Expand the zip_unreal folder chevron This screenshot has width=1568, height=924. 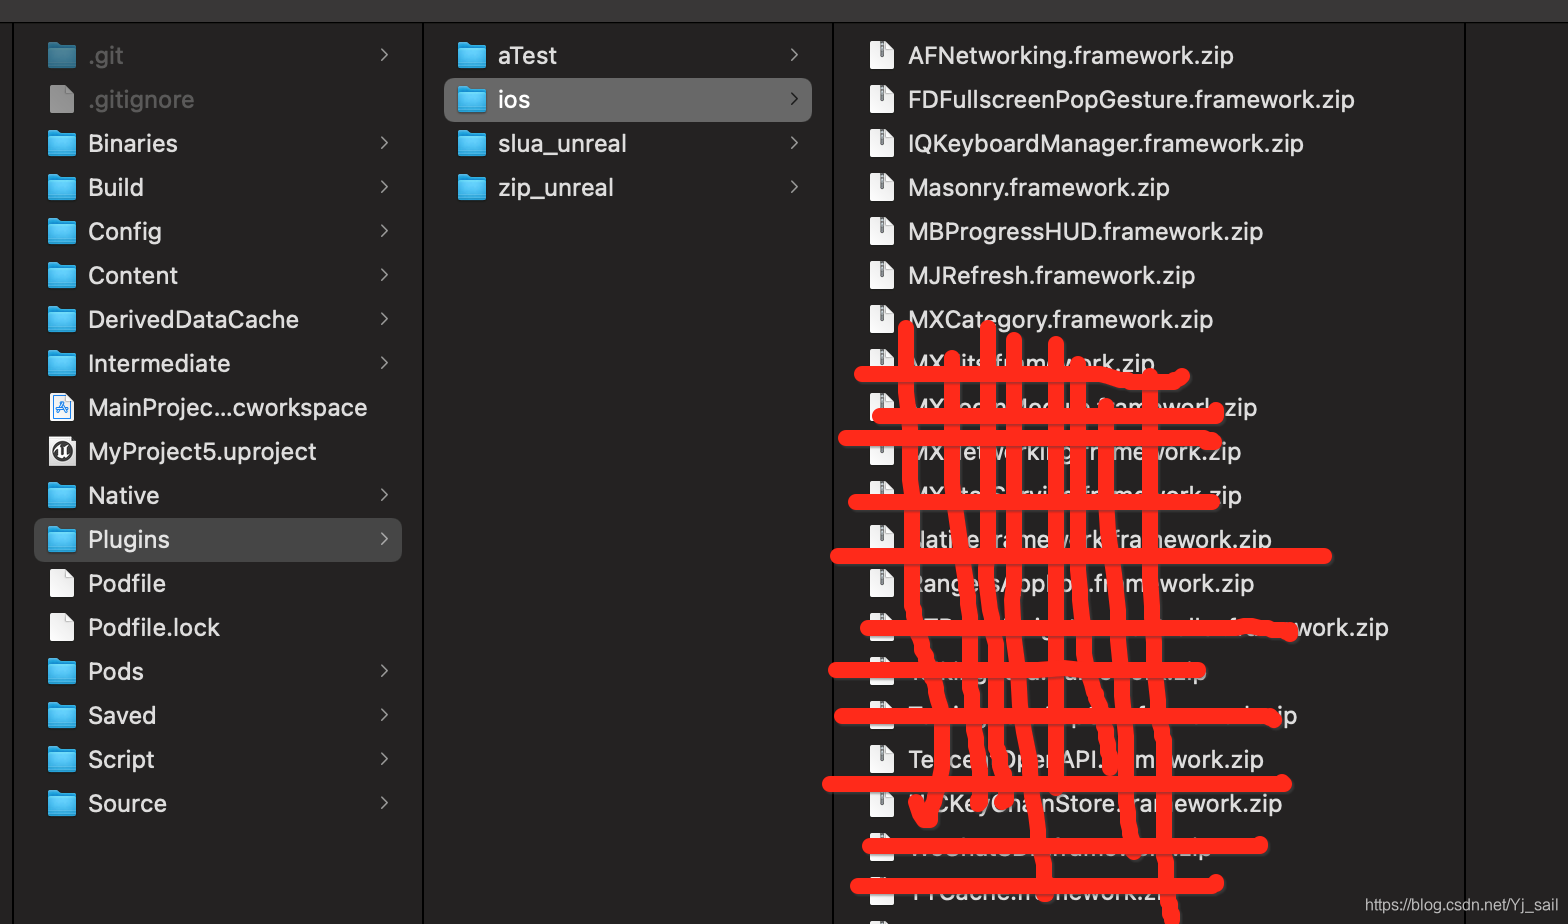click(794, 187)
